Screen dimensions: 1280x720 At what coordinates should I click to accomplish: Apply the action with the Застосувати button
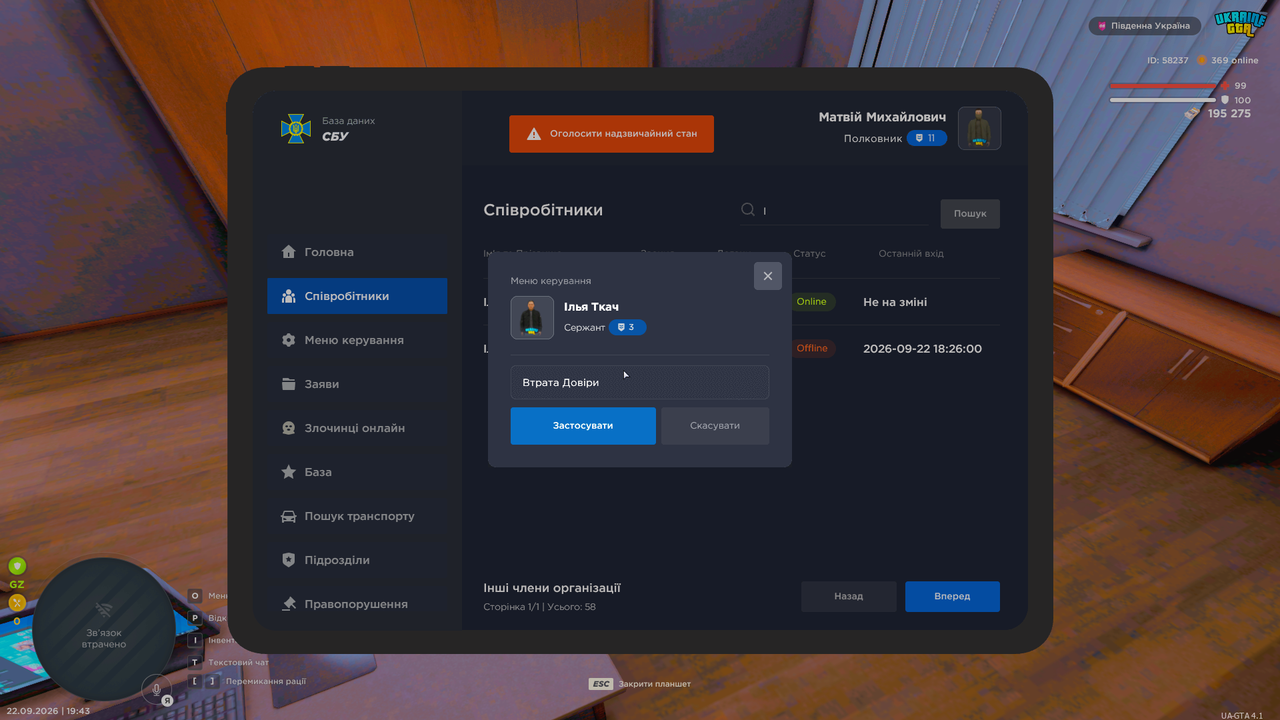click(583, 426)
